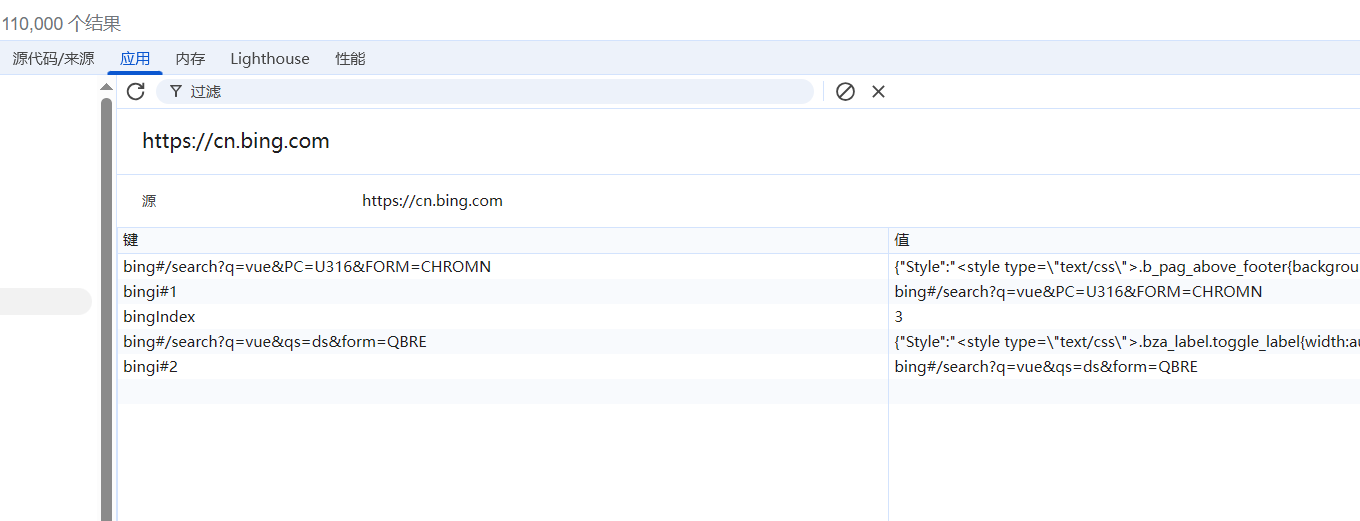Click the clear all circle-slash icon
This screenshot has width=1360, height=521.
(x=845, y=92)
